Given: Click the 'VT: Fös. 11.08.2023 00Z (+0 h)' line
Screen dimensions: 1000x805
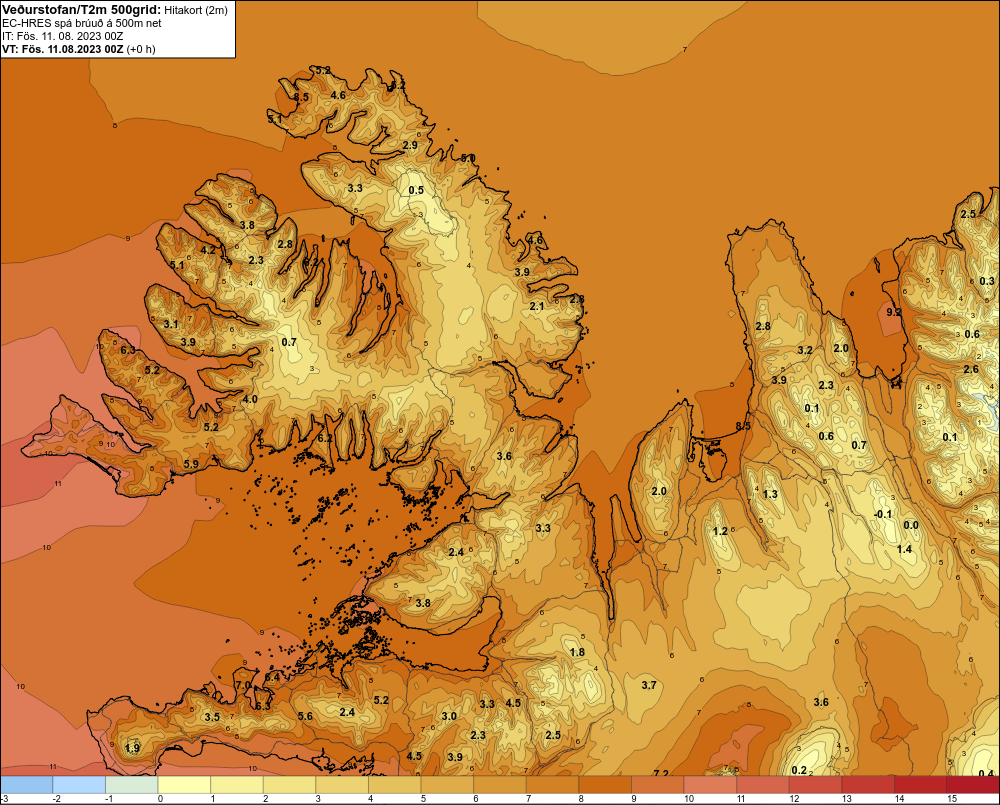Looking at the screenshot, I should [78, 49].
